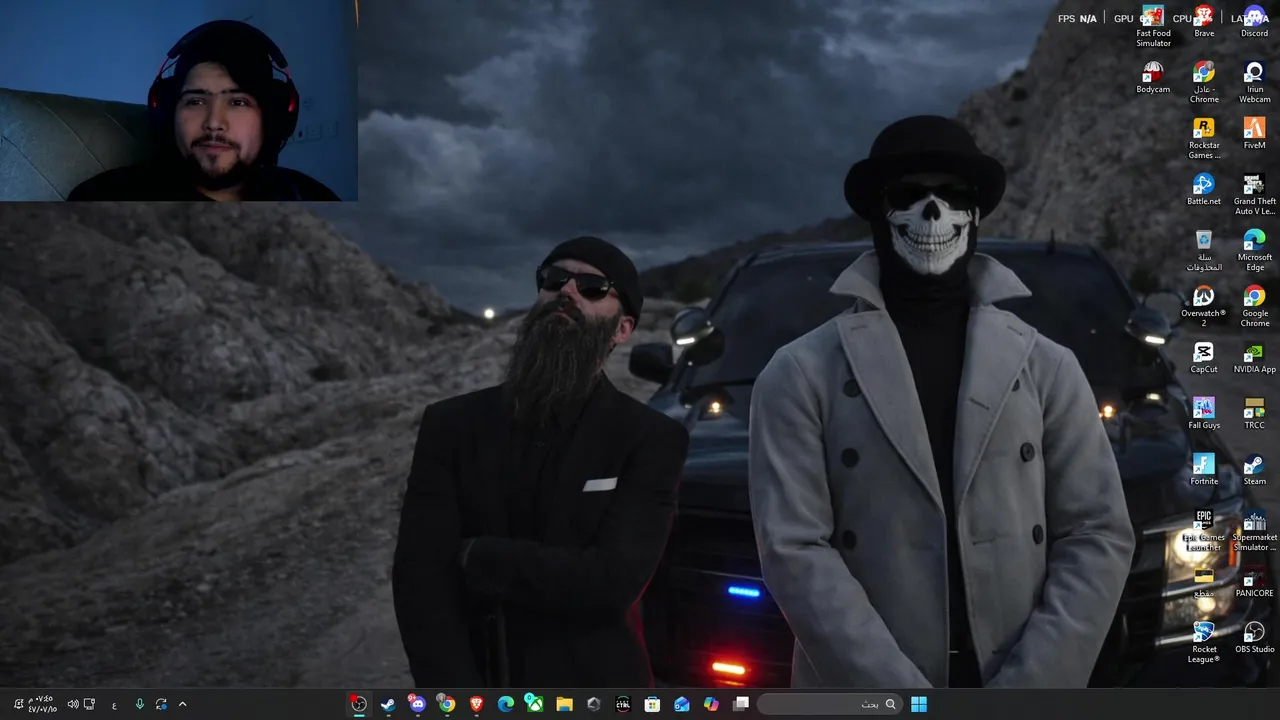
Task: Open Task View from the taskbar
Action: [x=741, y=704]
